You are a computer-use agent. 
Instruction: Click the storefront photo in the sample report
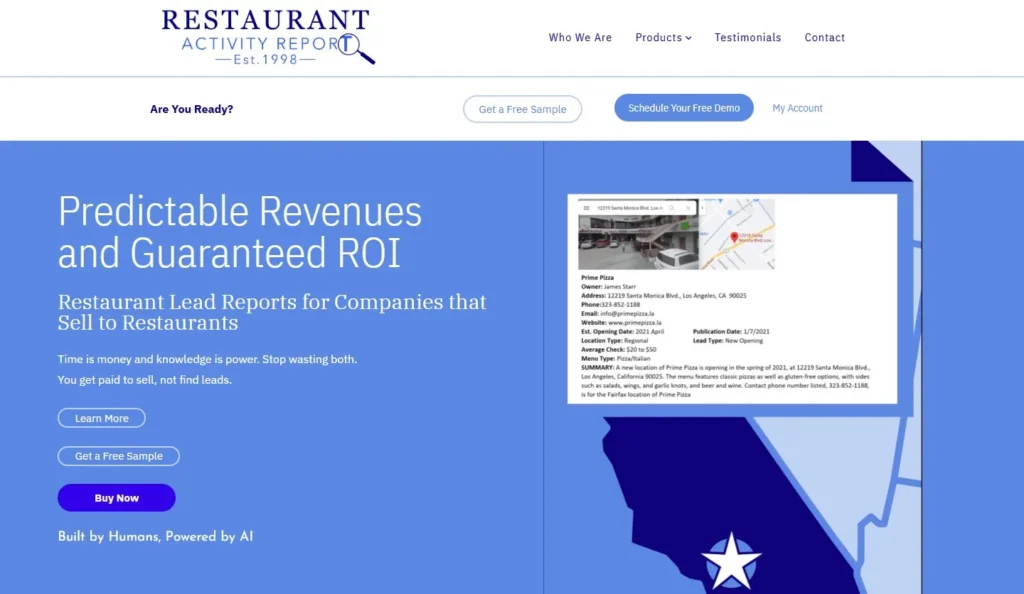tap(638, 234)
